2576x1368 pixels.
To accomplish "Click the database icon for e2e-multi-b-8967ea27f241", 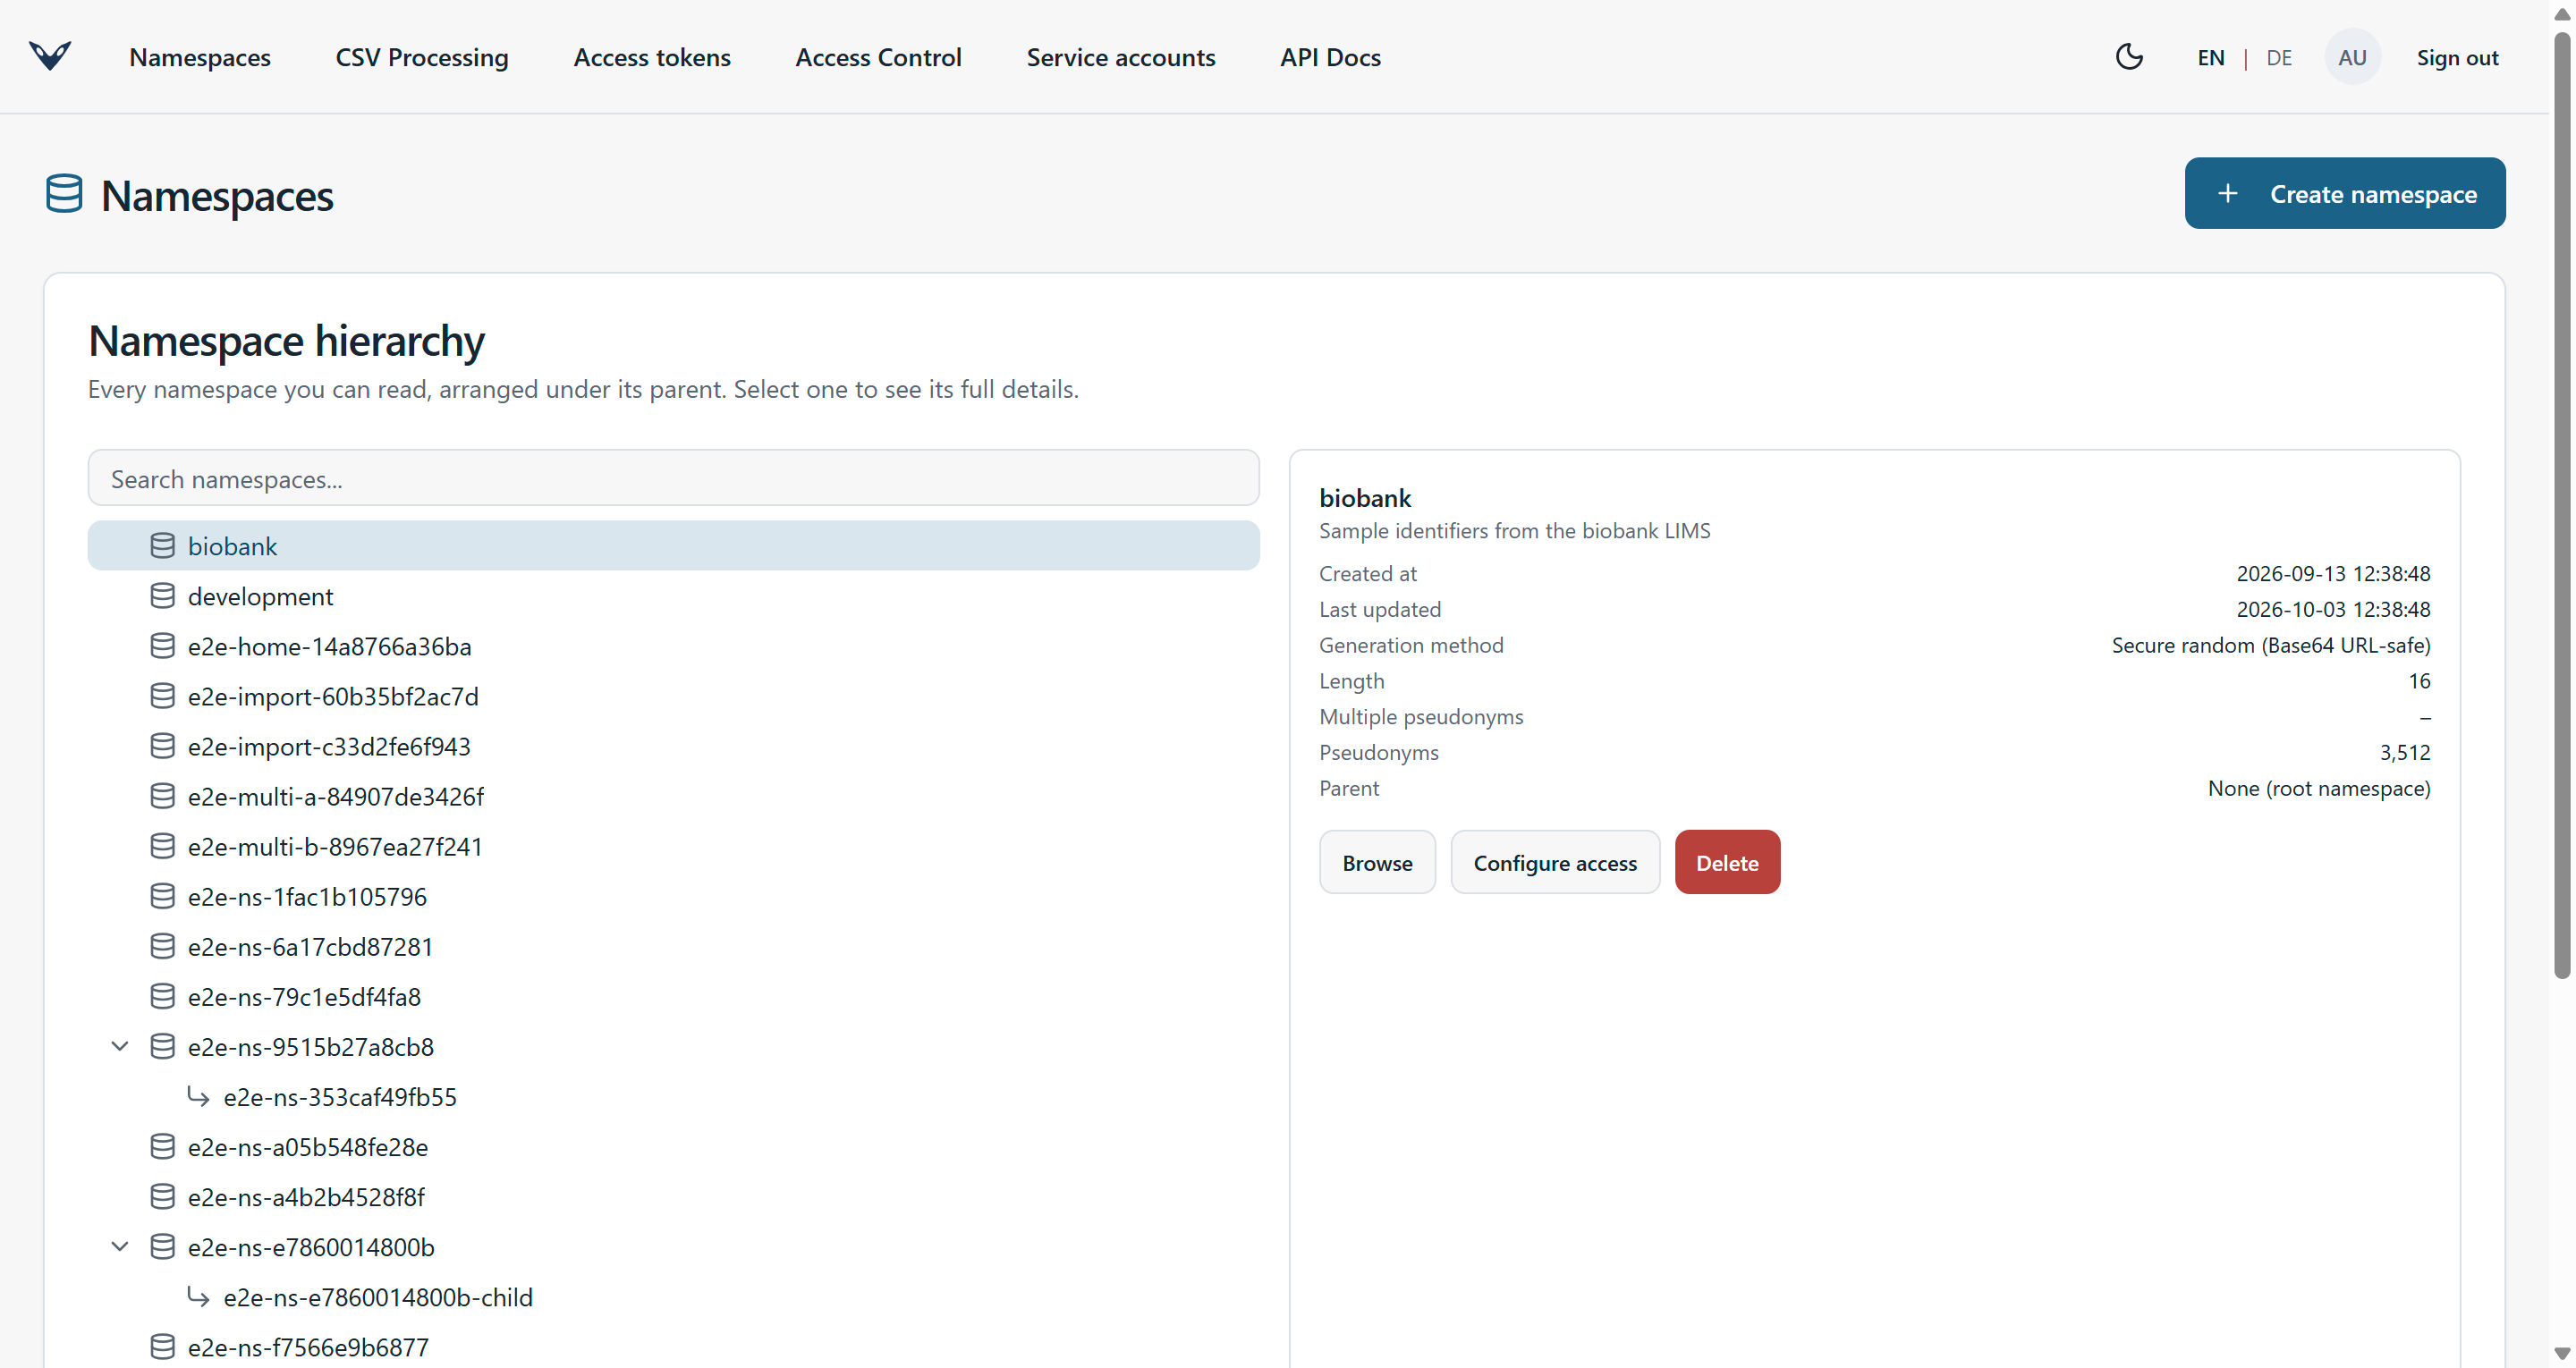I will [x=162, y=845].
